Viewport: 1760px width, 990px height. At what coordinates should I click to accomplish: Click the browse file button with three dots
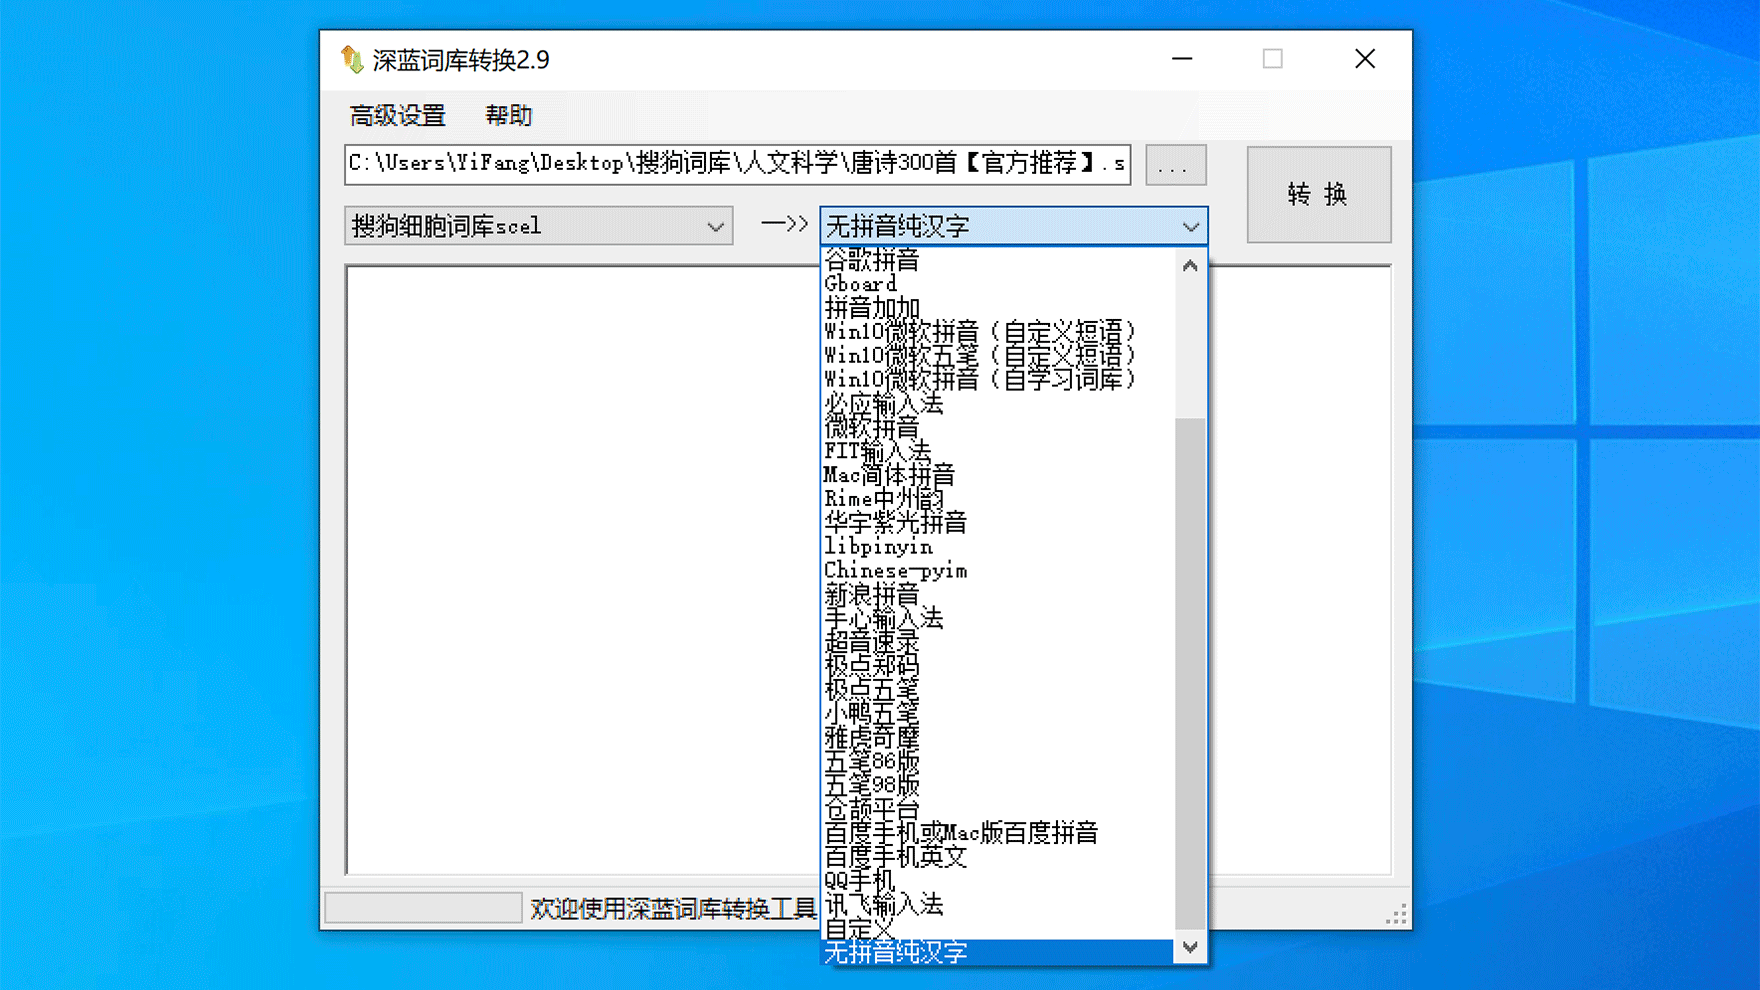coord(1175,165)
